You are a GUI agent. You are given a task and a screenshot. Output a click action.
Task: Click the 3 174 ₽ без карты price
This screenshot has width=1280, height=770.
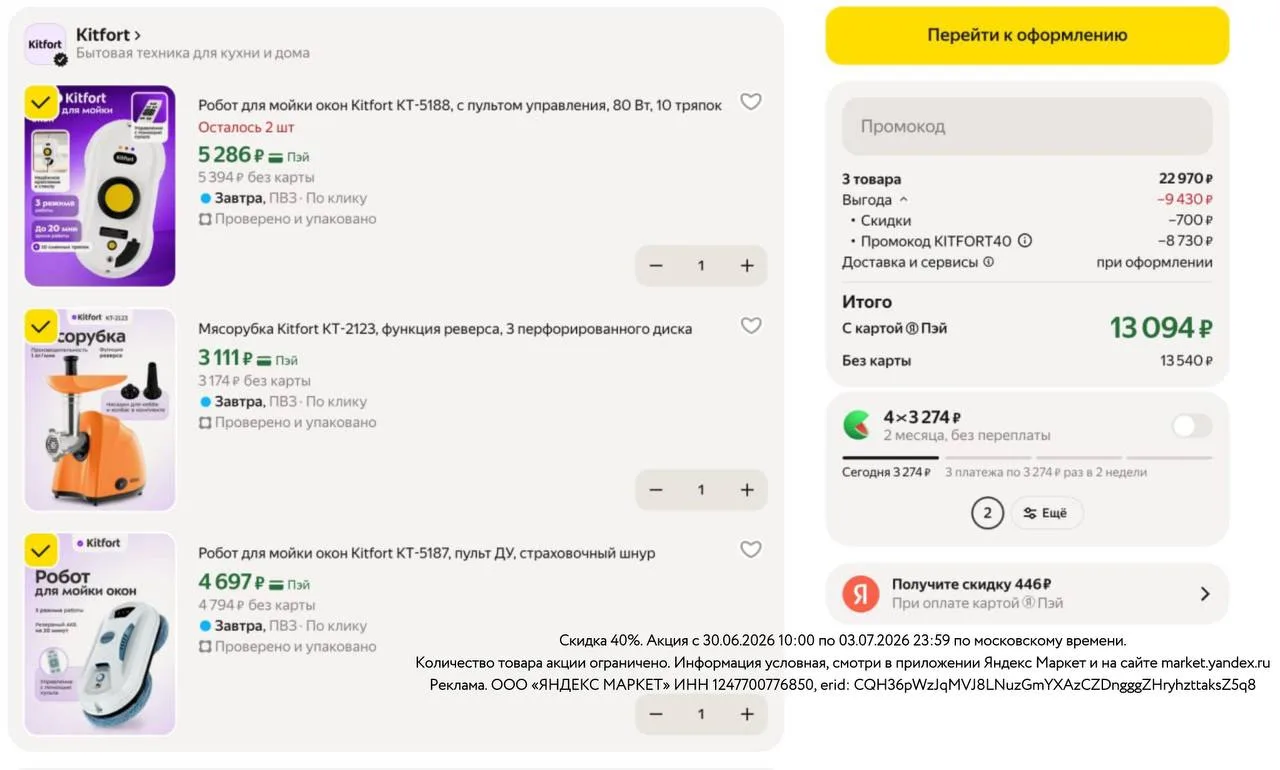pos(254,381)
